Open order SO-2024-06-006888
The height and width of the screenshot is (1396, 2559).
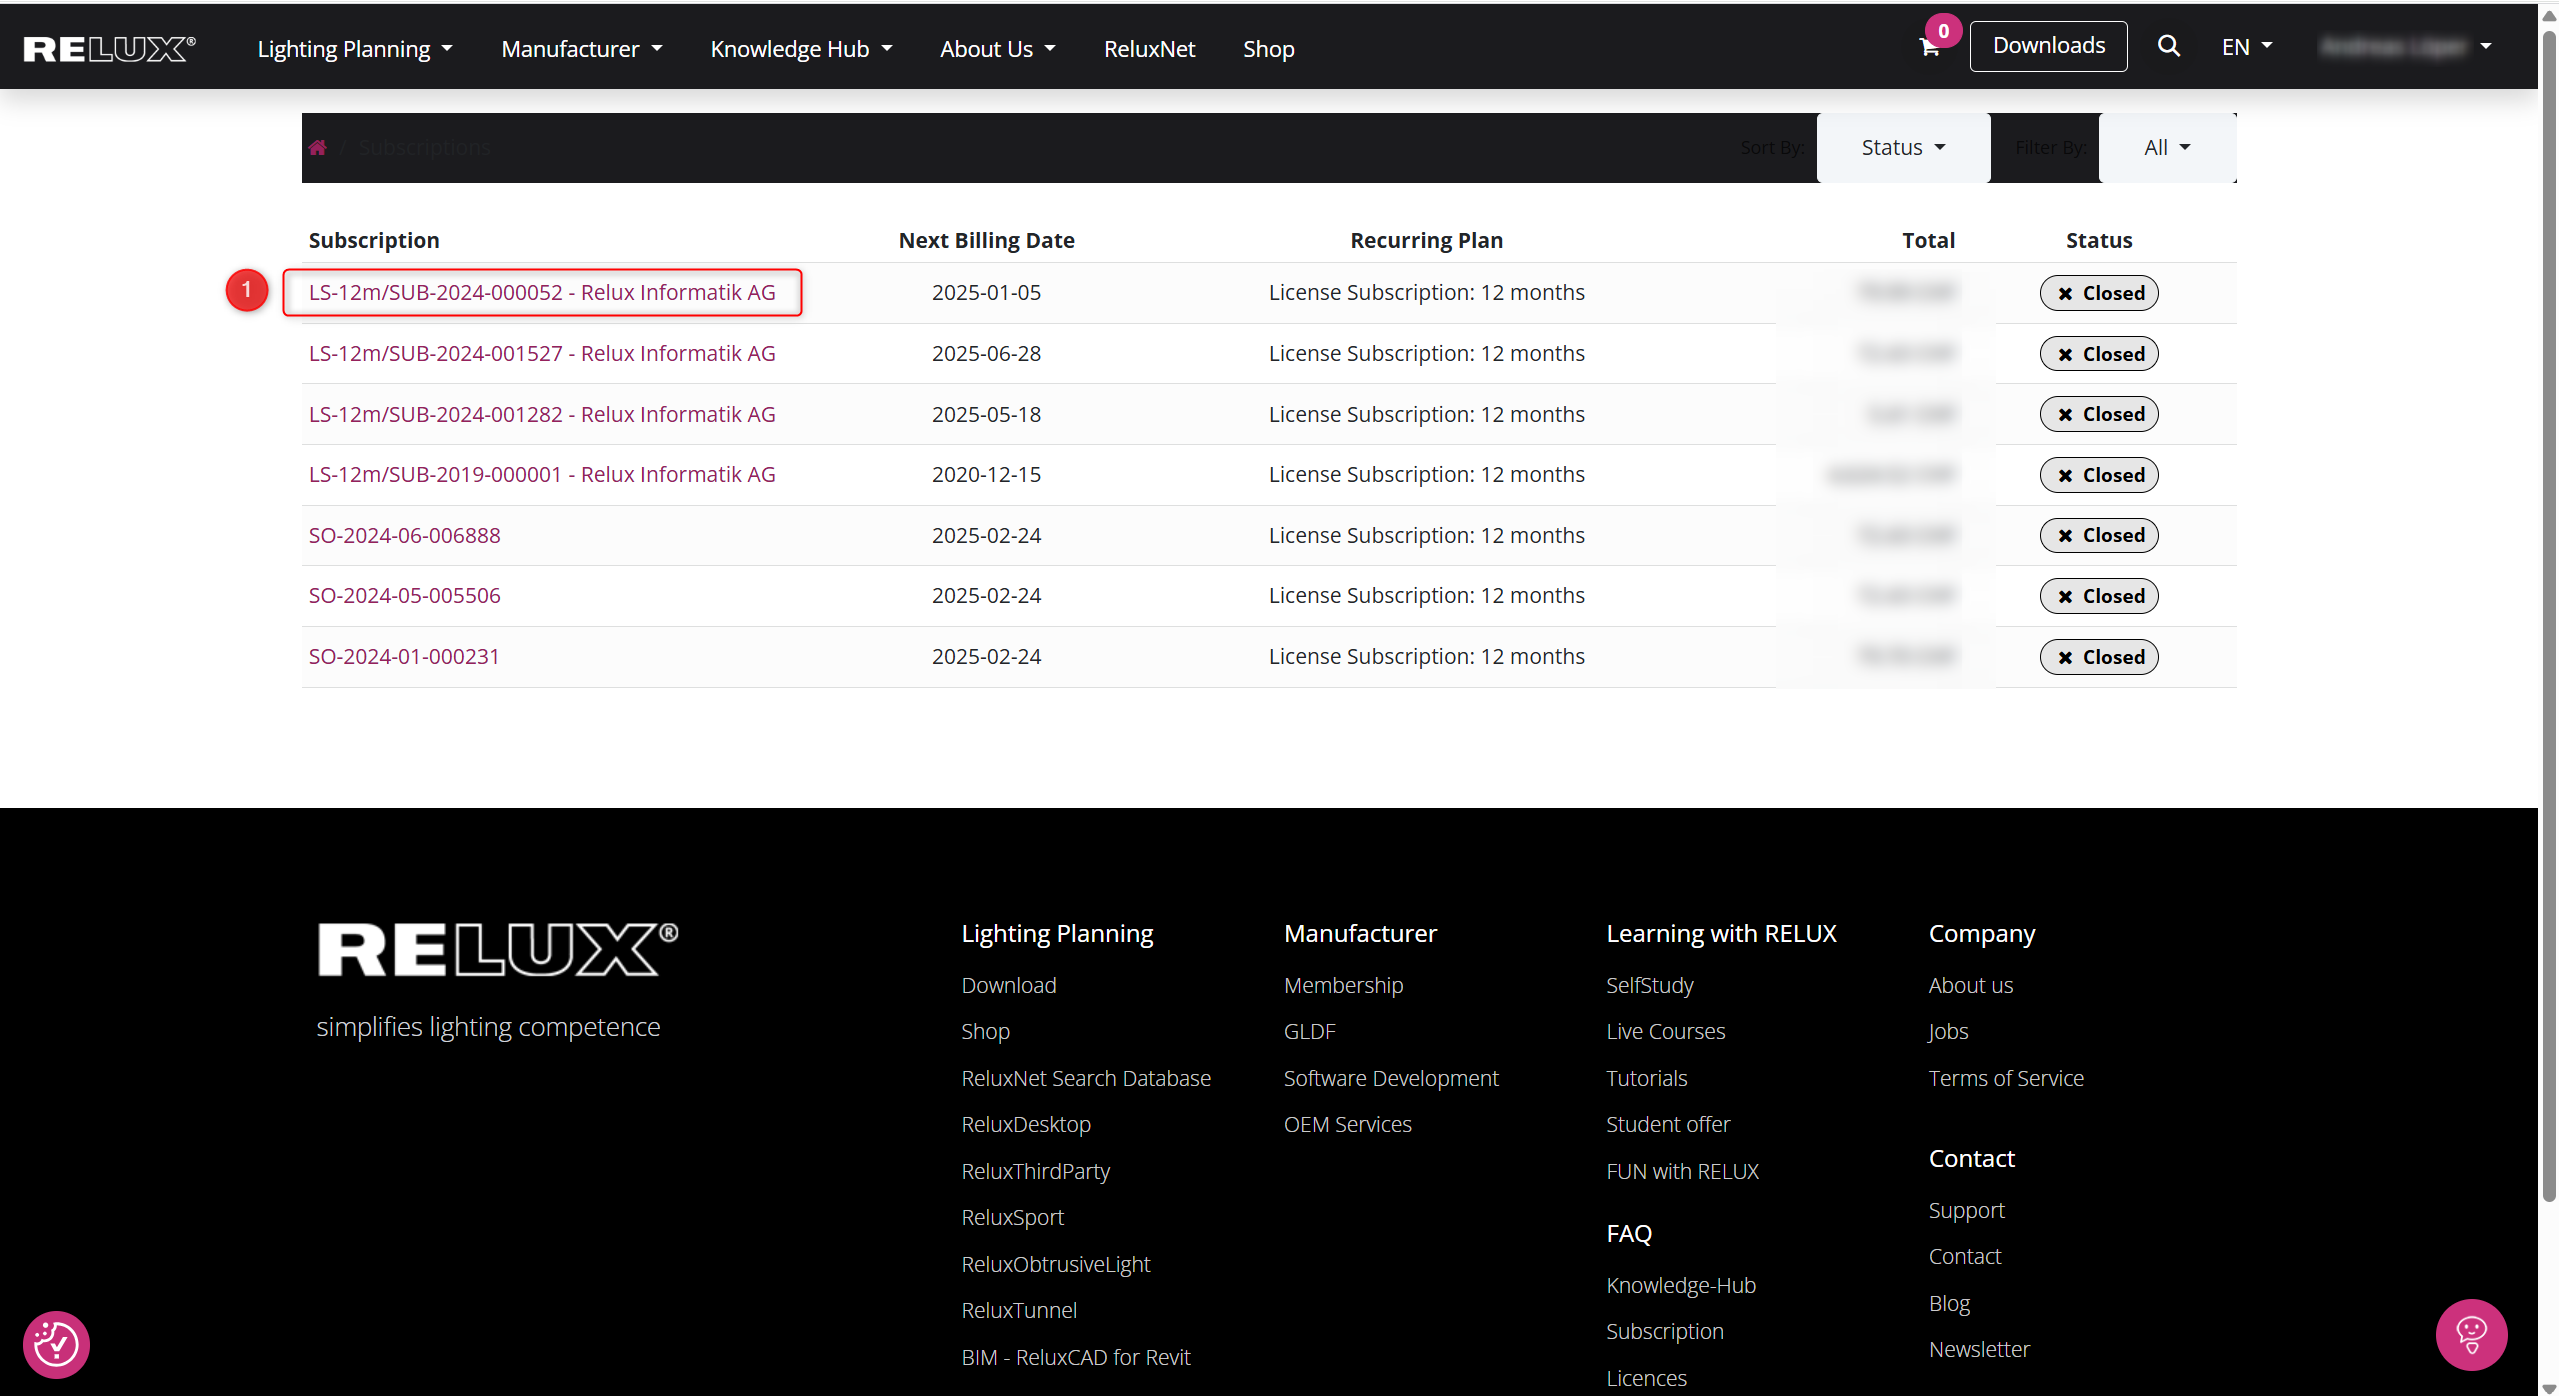tap(404, 535)
